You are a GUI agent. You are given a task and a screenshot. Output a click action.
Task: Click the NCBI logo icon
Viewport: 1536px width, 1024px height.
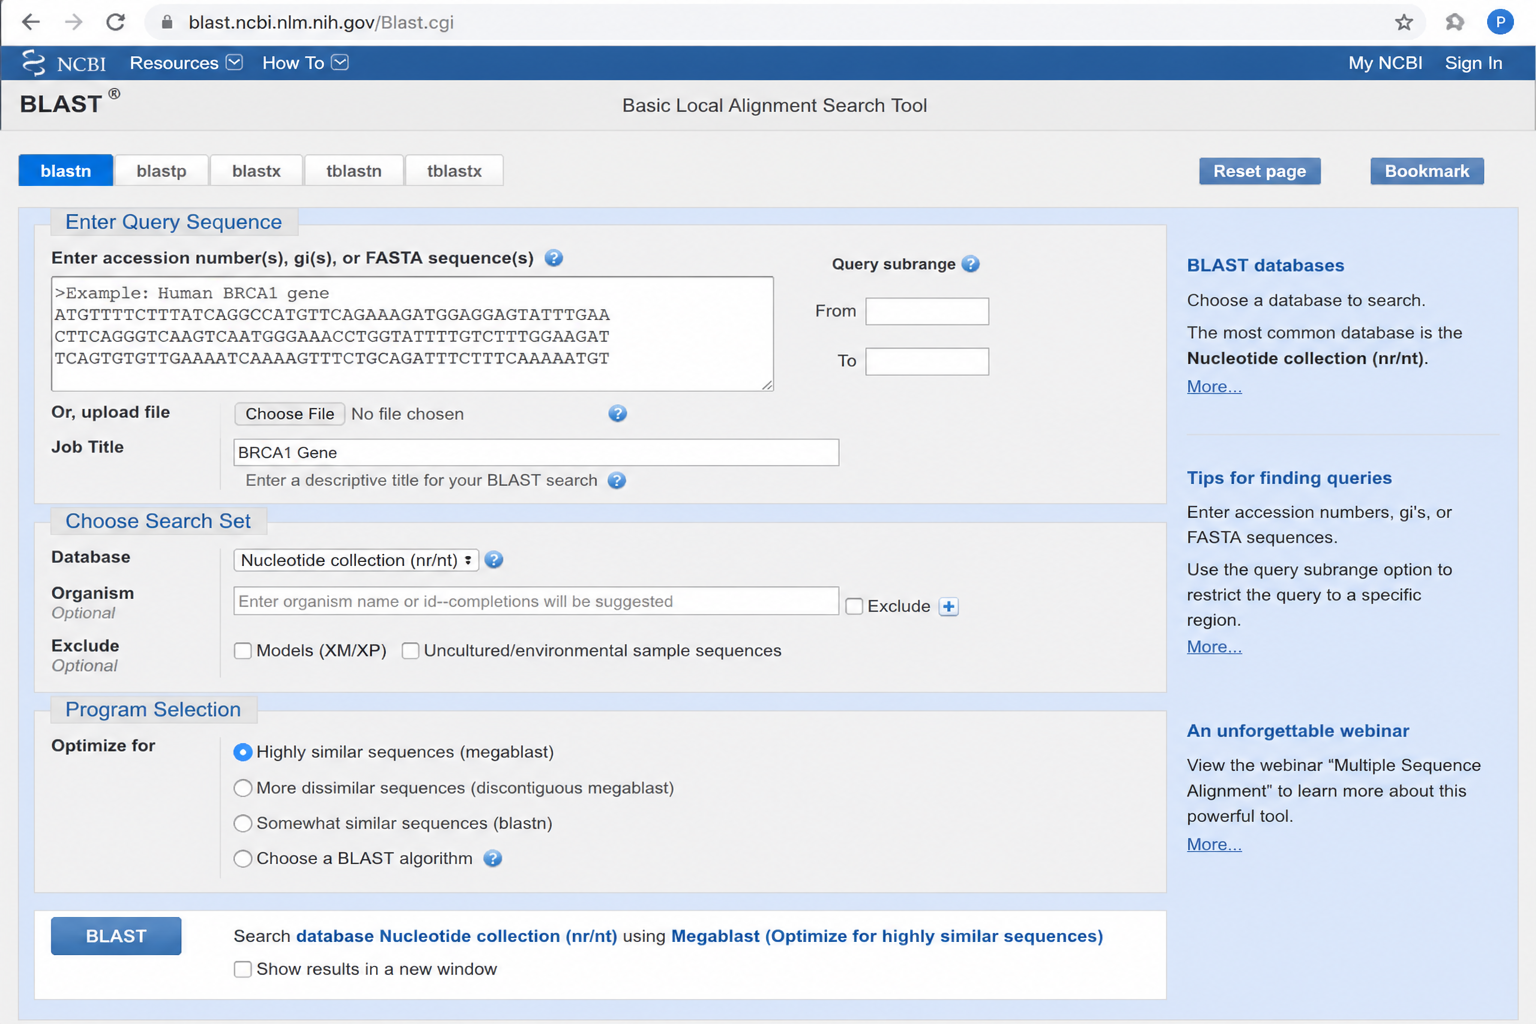(x=33, y=63)
